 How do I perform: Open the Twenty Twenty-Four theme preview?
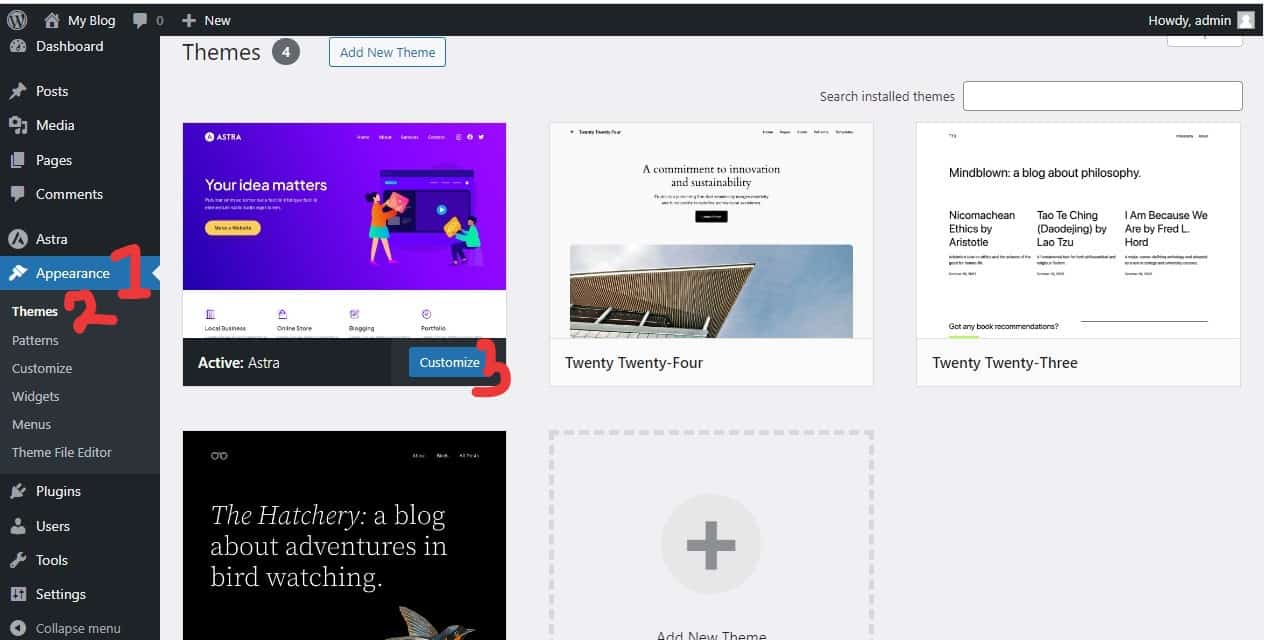[711, 231]
